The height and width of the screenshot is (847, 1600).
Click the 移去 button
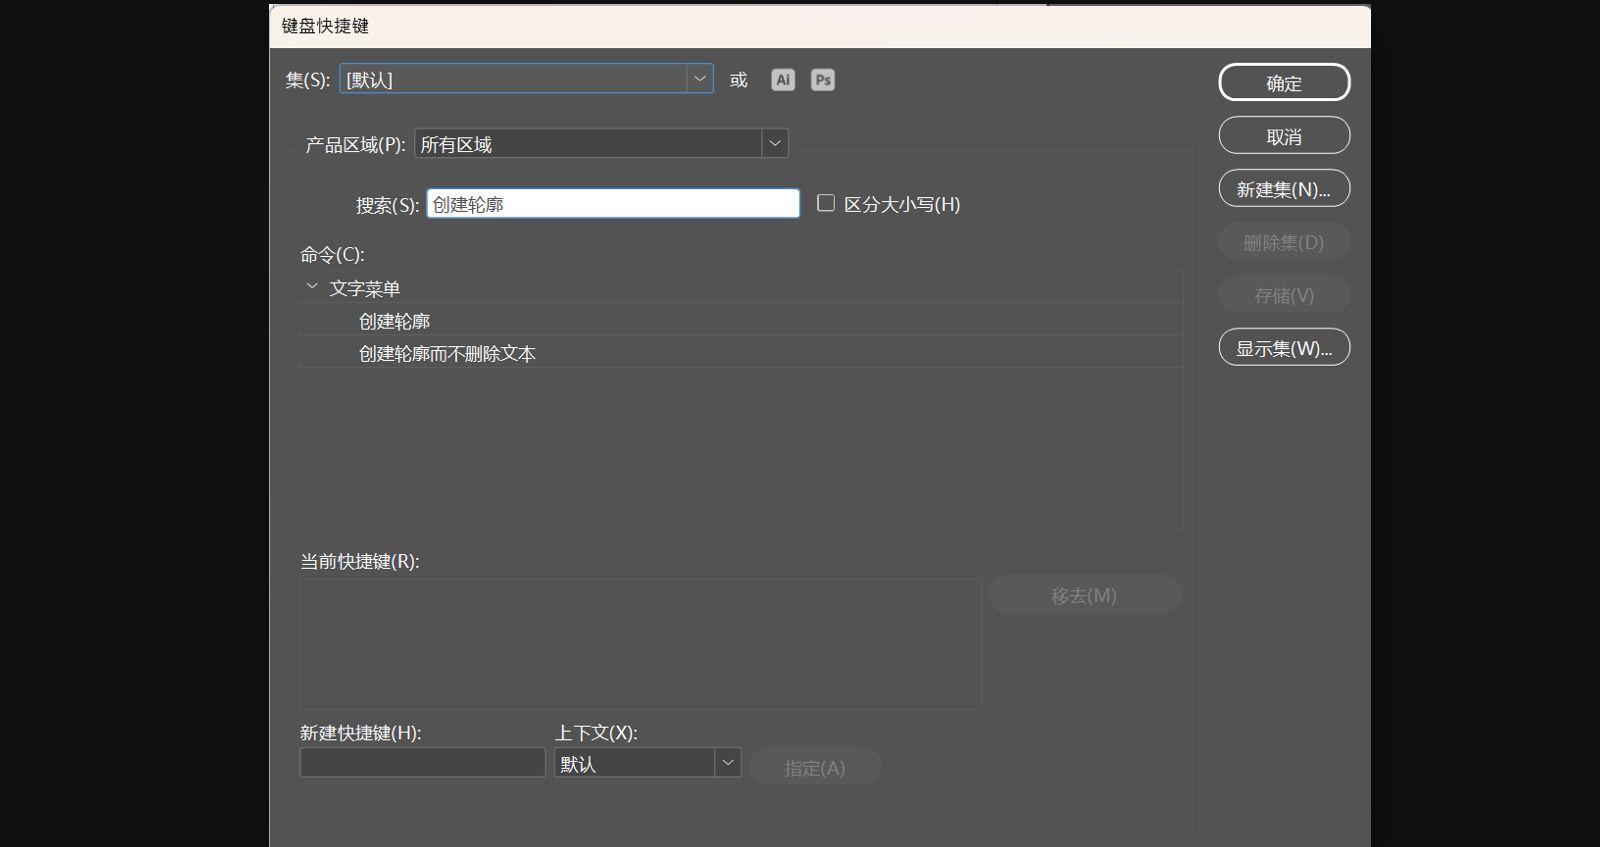click(1084, 595)
